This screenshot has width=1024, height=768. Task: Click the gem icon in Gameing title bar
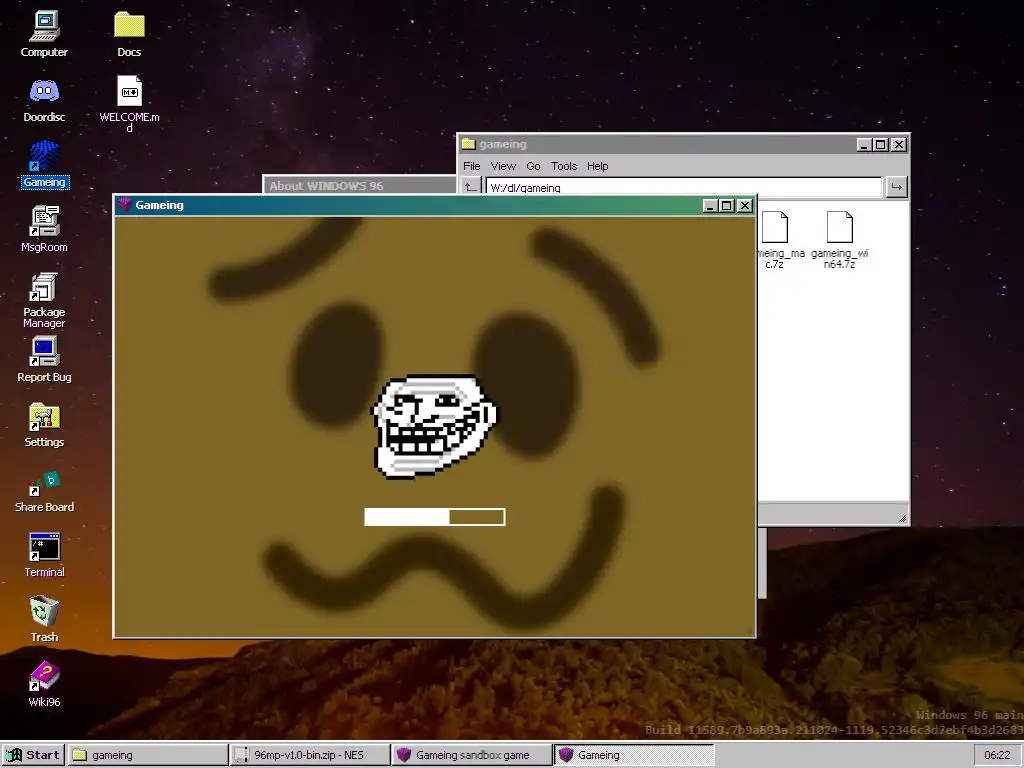tap(125, 205)
